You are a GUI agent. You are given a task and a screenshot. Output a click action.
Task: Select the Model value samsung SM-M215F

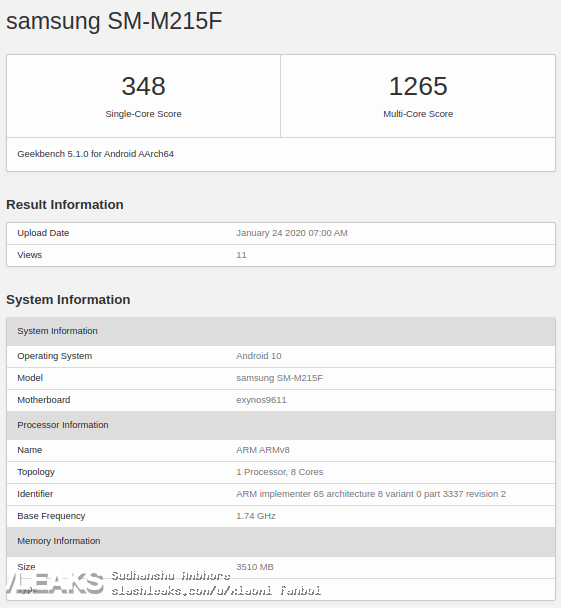280,378
